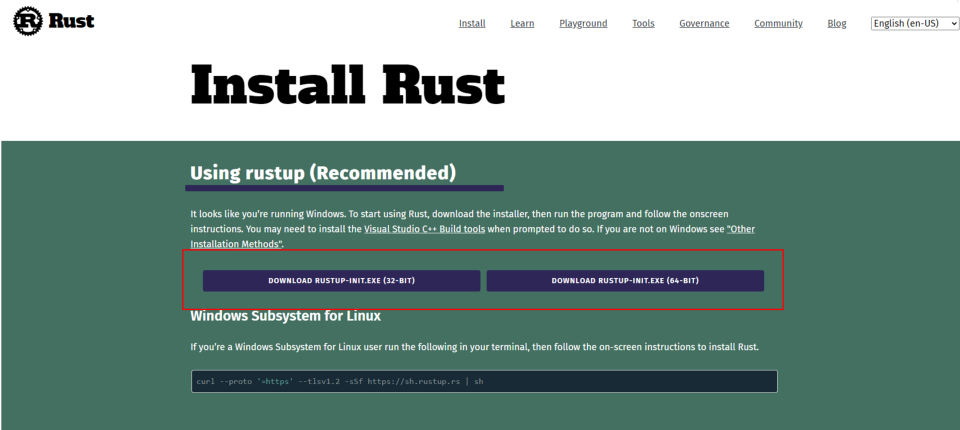
Task: Download rustup-init.exe 32-bit installer
Action: click(x=342, y=281)
